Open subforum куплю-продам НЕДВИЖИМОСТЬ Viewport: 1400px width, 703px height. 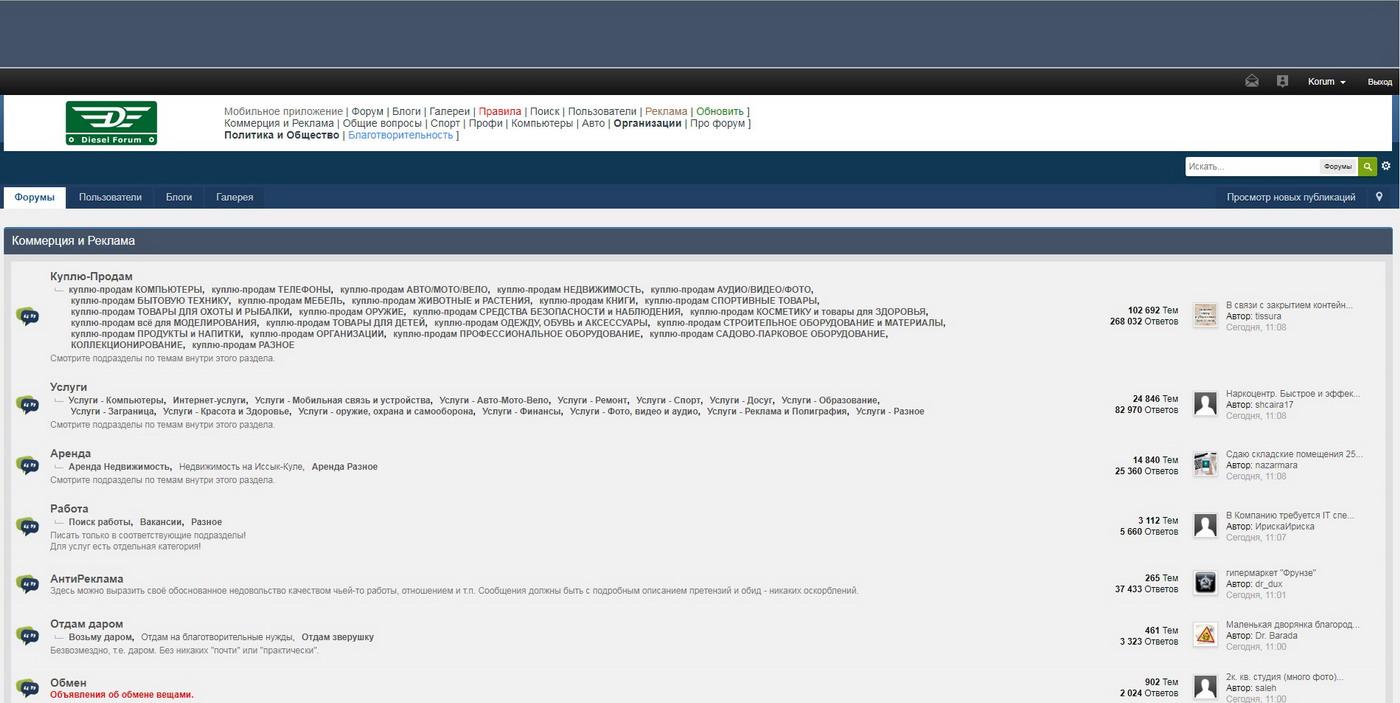pos(569,289)
